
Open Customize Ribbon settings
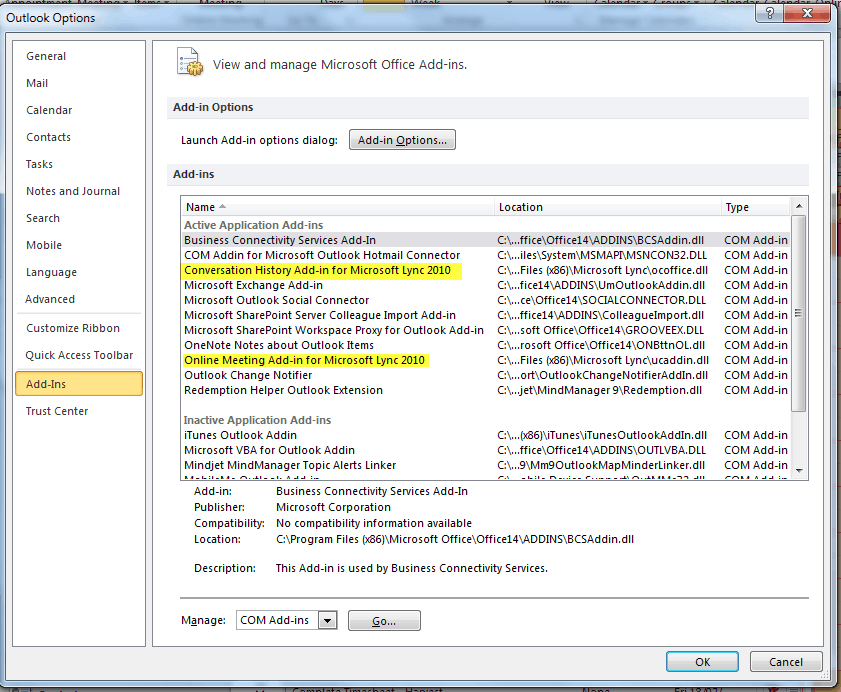(x=73, y=328)
